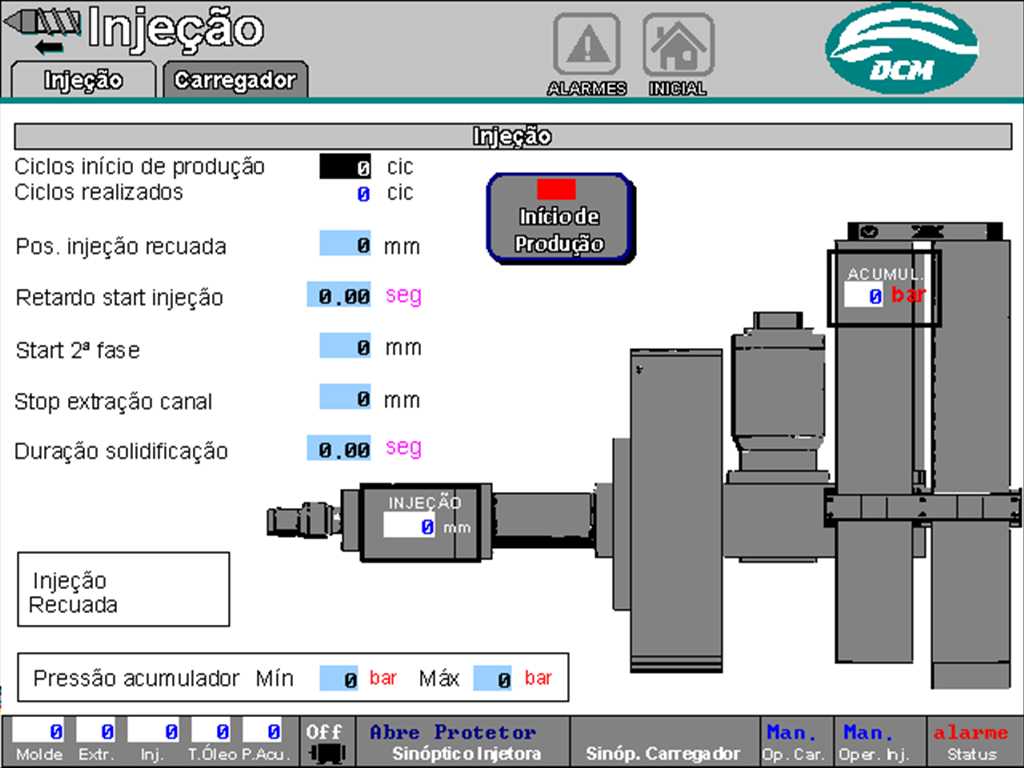Click the DCM company logo
The height and width of the screenshot is (768, 1024).
pos(901,43)
